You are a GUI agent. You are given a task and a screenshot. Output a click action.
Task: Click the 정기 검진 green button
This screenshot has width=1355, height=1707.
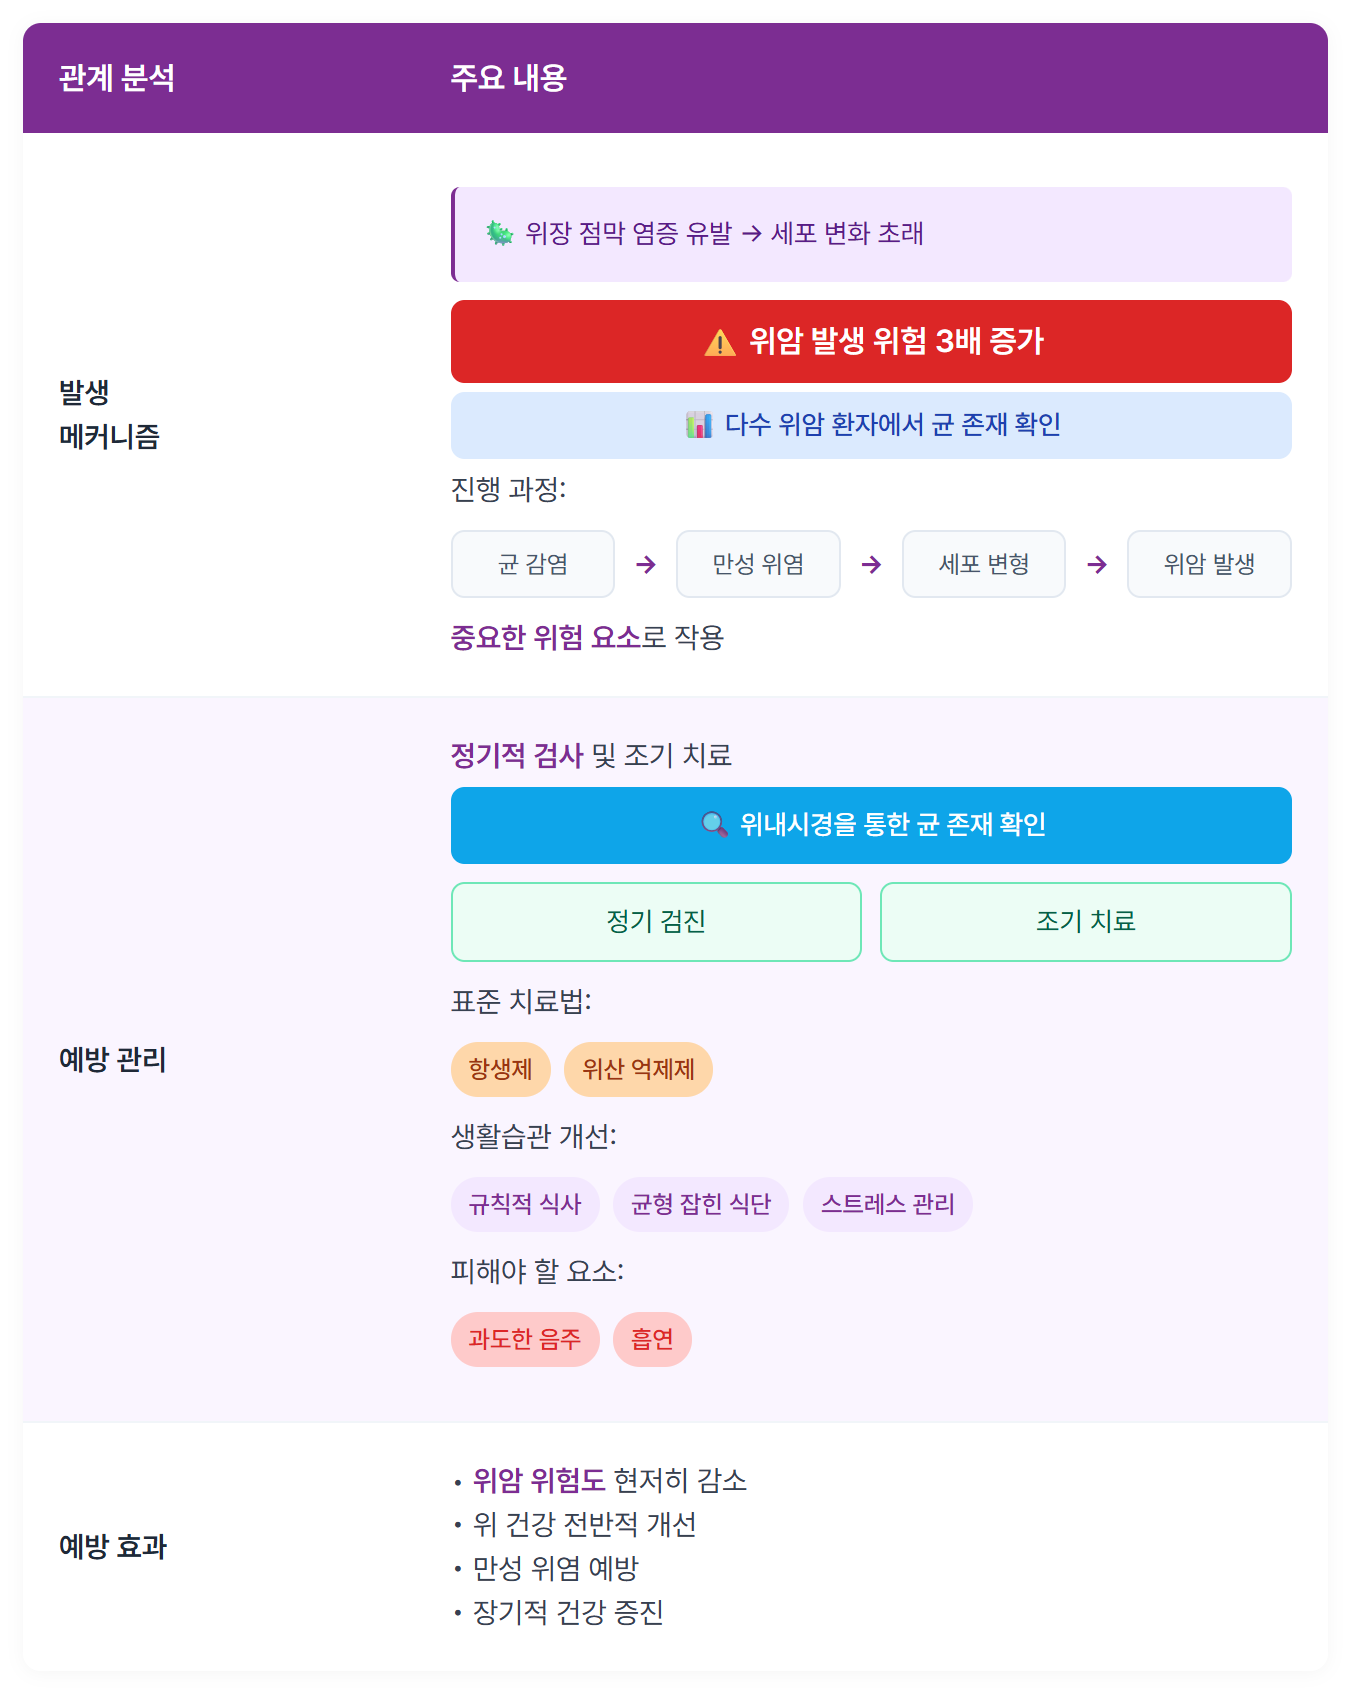click(x=656, y=922)
